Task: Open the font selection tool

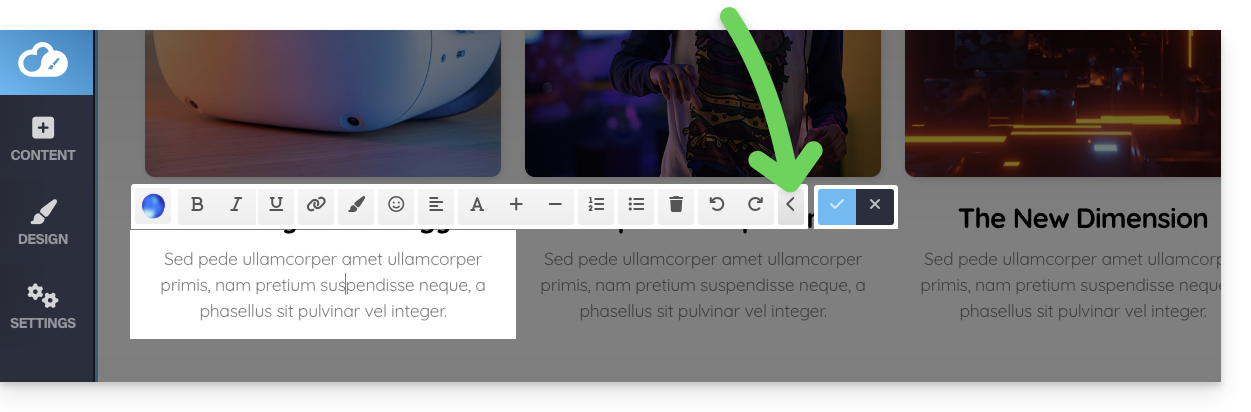Action: point(477,205)
